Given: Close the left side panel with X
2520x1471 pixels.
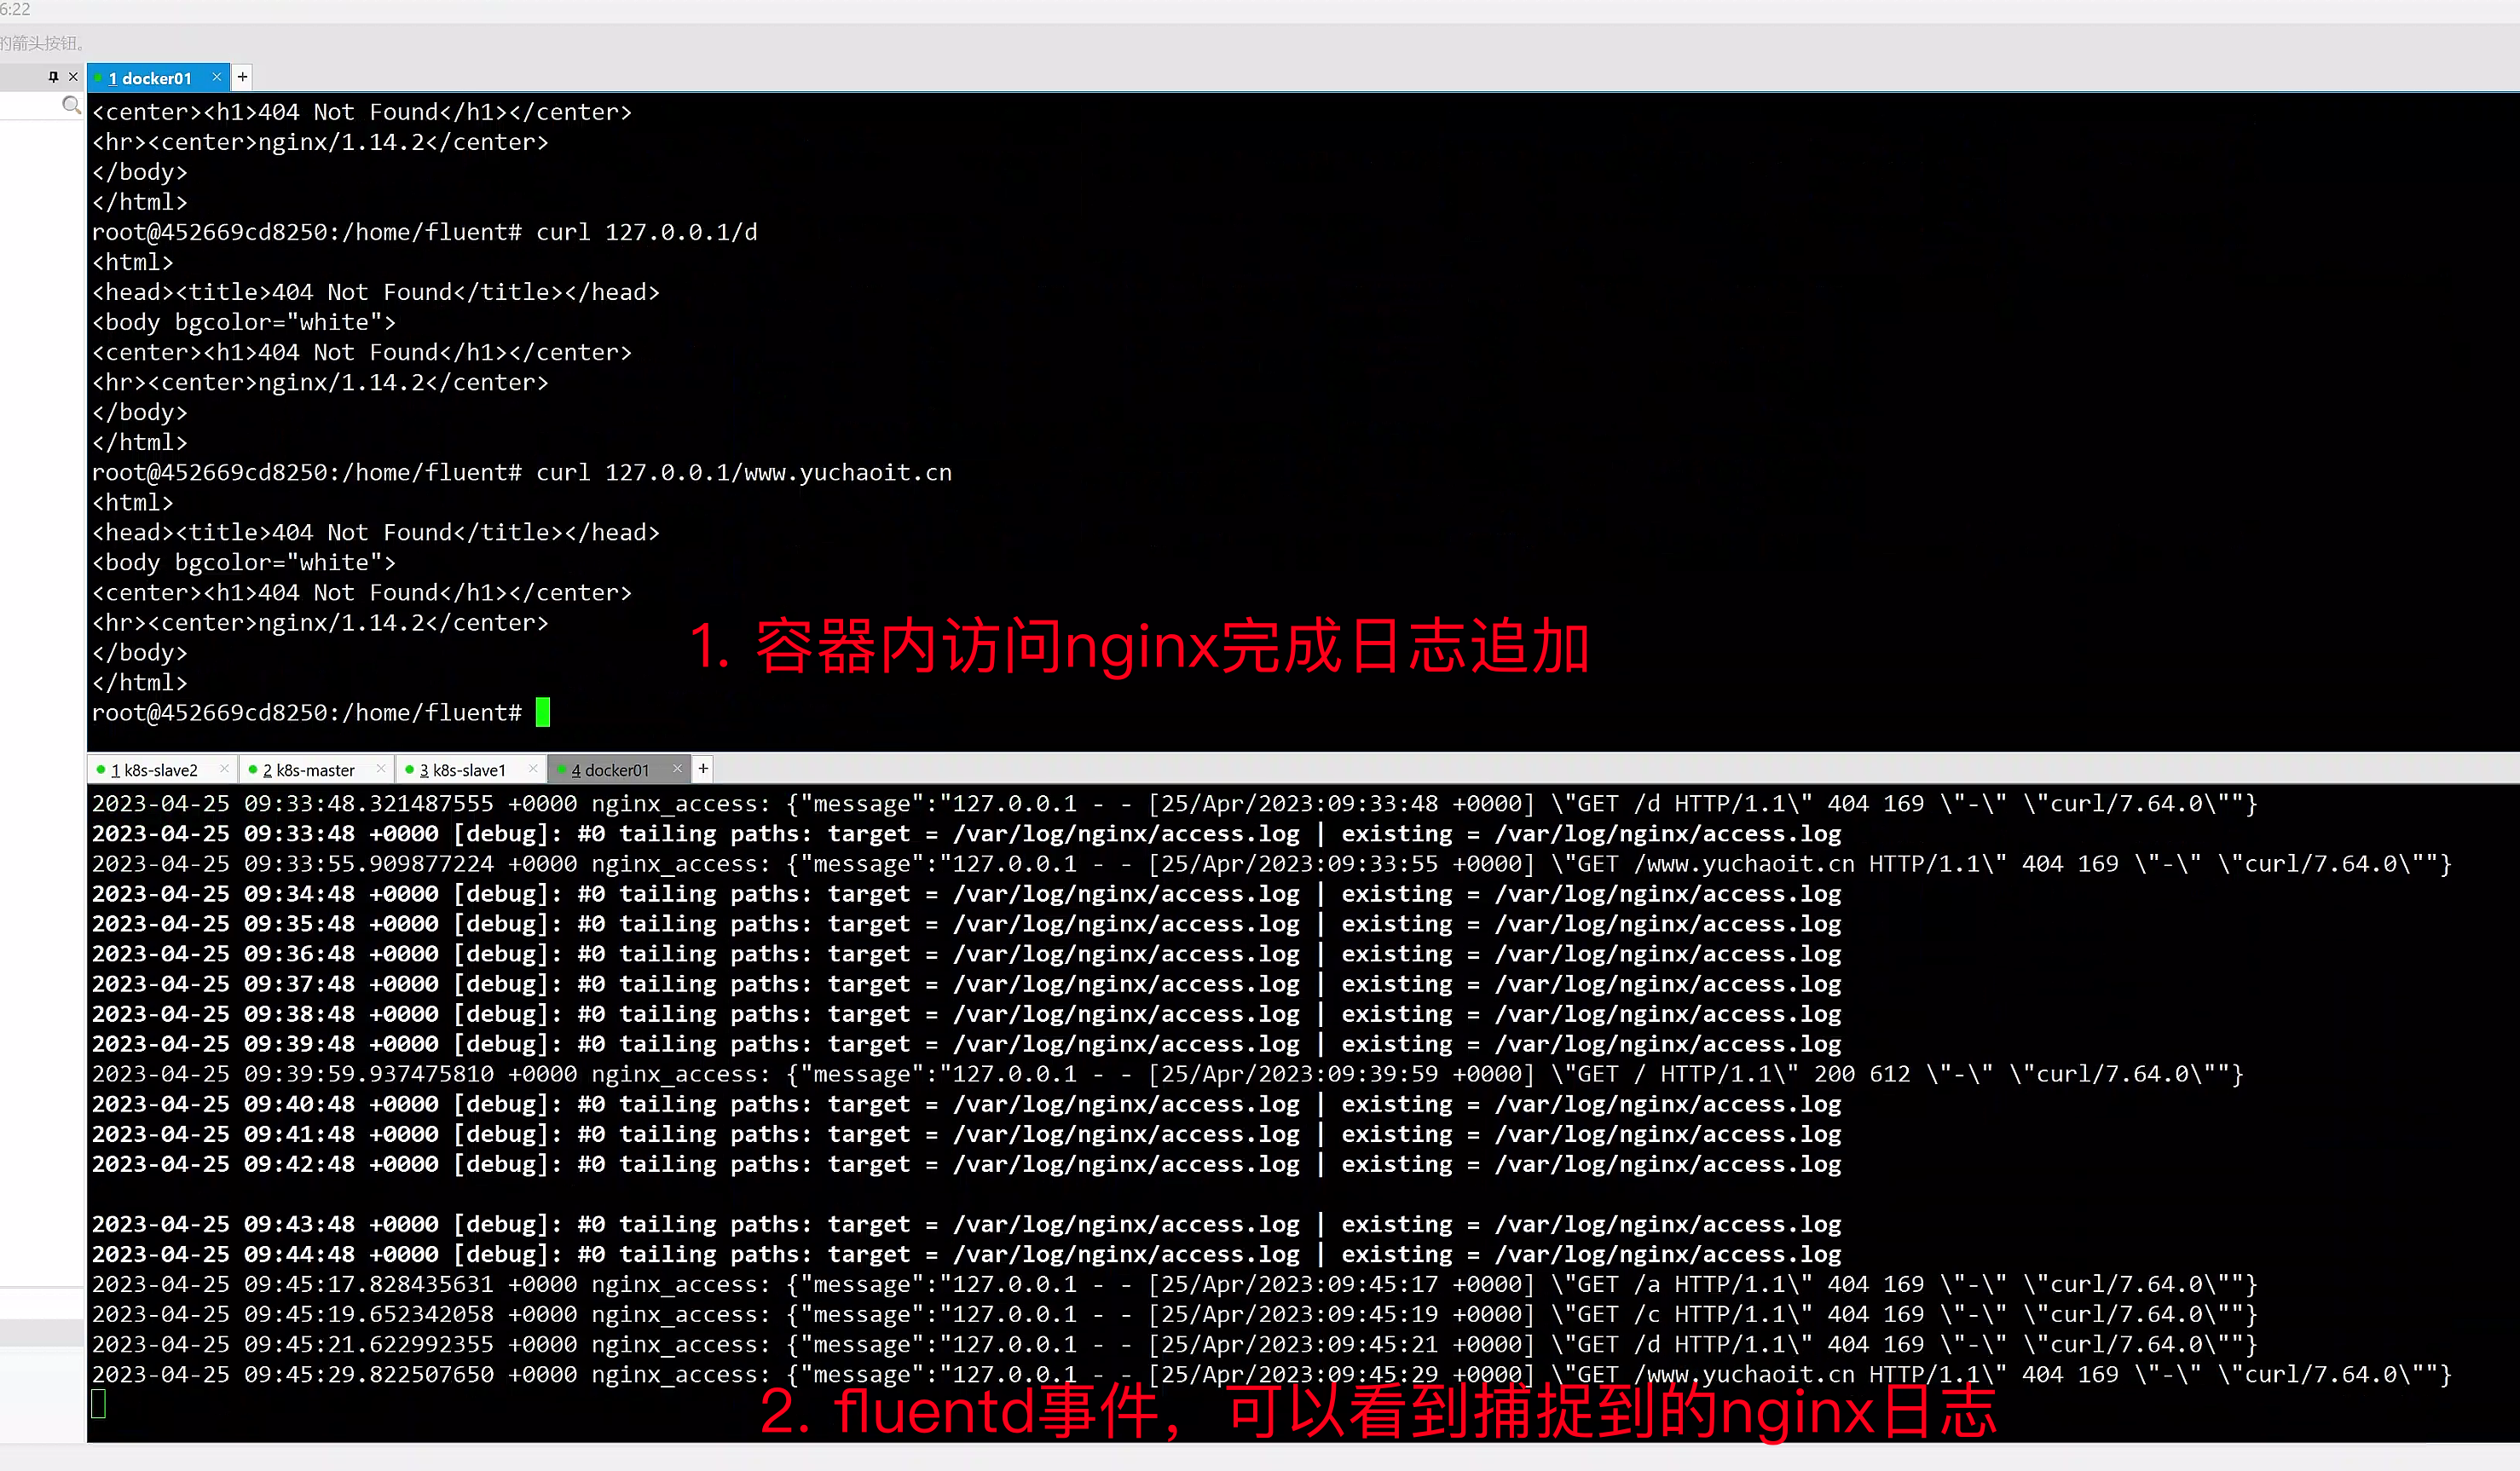Looking at the screenshot, I should (73, 77).
